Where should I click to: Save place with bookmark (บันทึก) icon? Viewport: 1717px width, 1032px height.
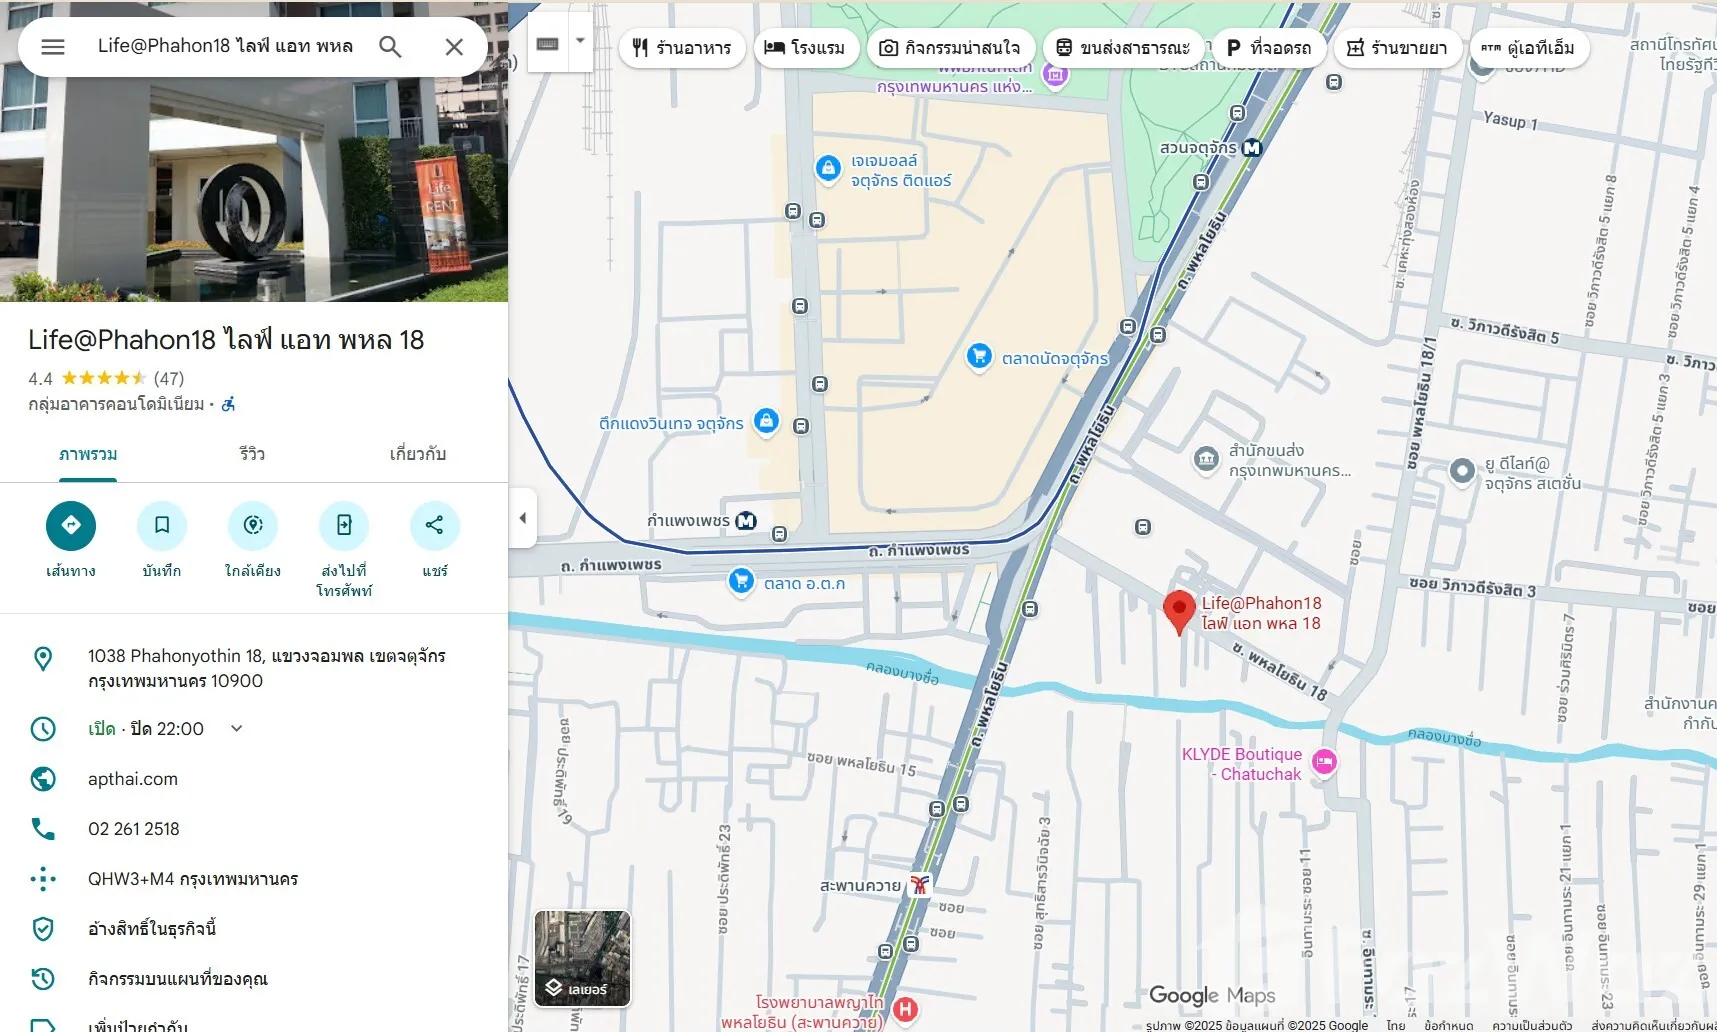(x=162, y=526)
